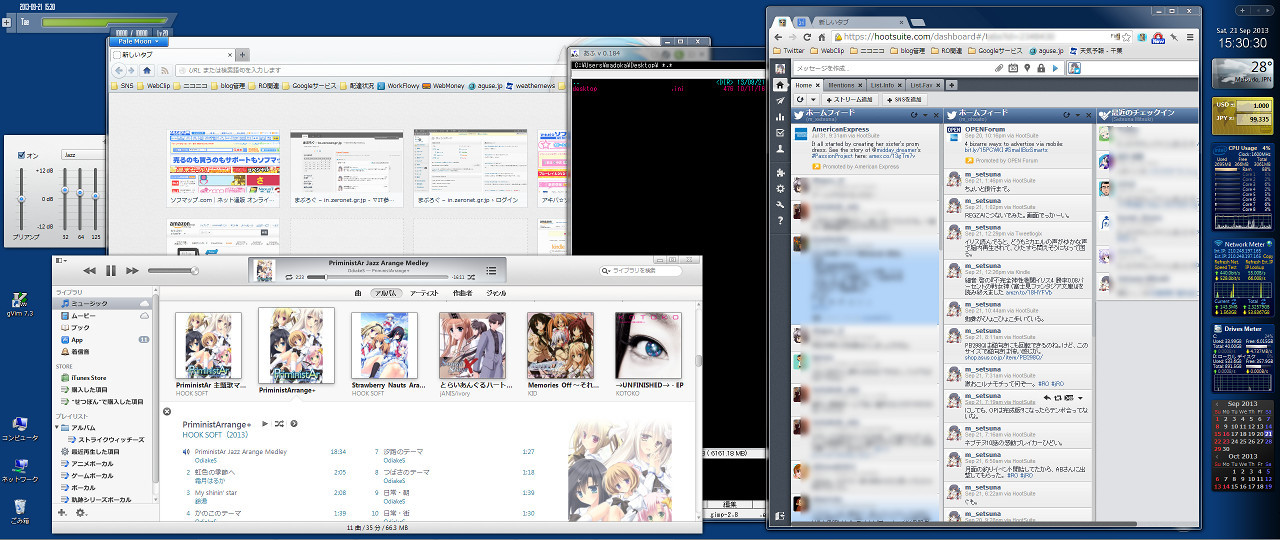Switch iTunes view to ジャンル tab
The image size is (1280, 540).
click(496, 293)
